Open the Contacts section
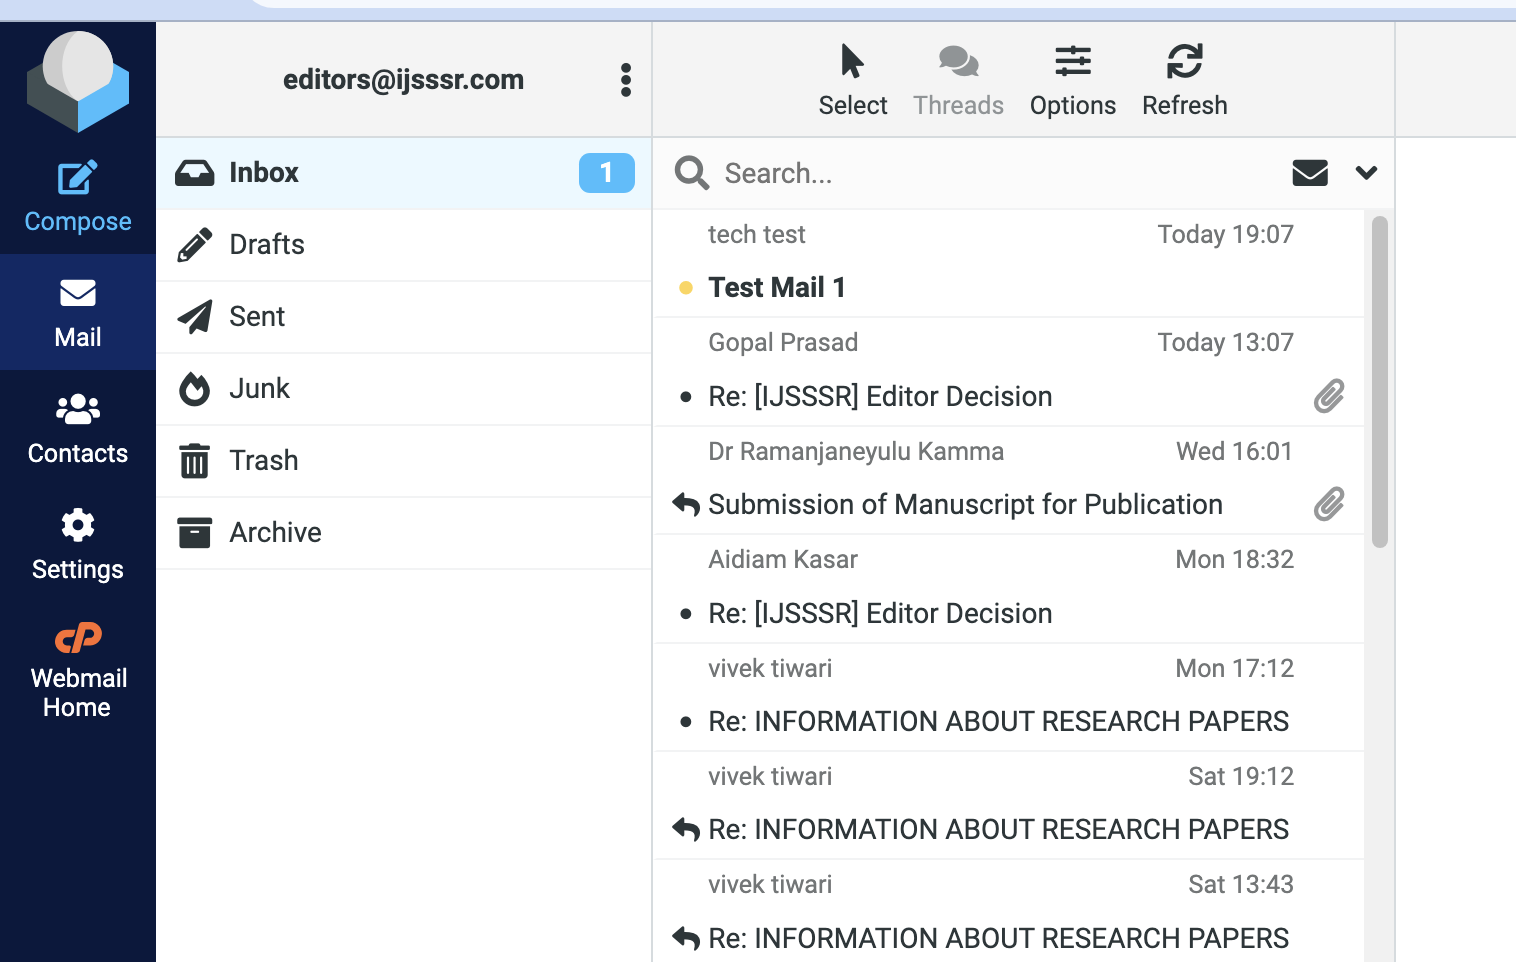The width and height of the screenshot is (1516, 962). tap(77, 428)
